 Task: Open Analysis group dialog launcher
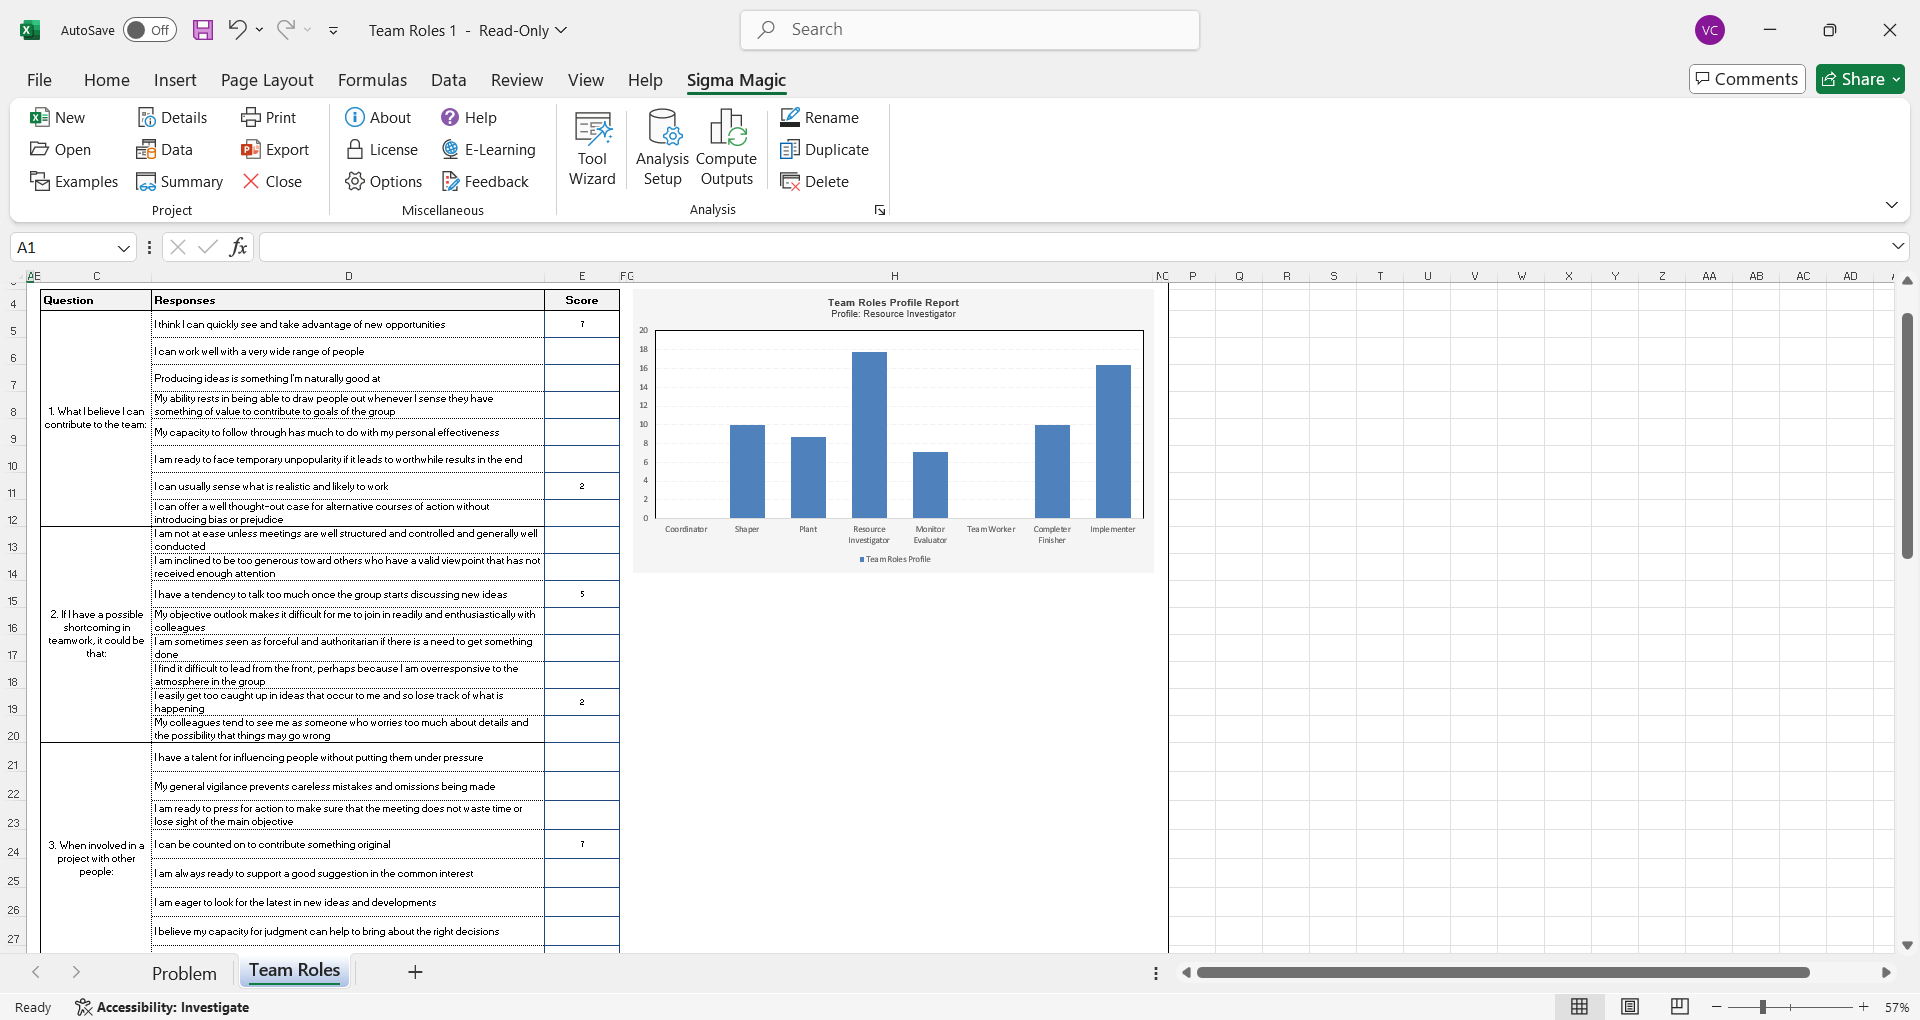tap(880, 210)
